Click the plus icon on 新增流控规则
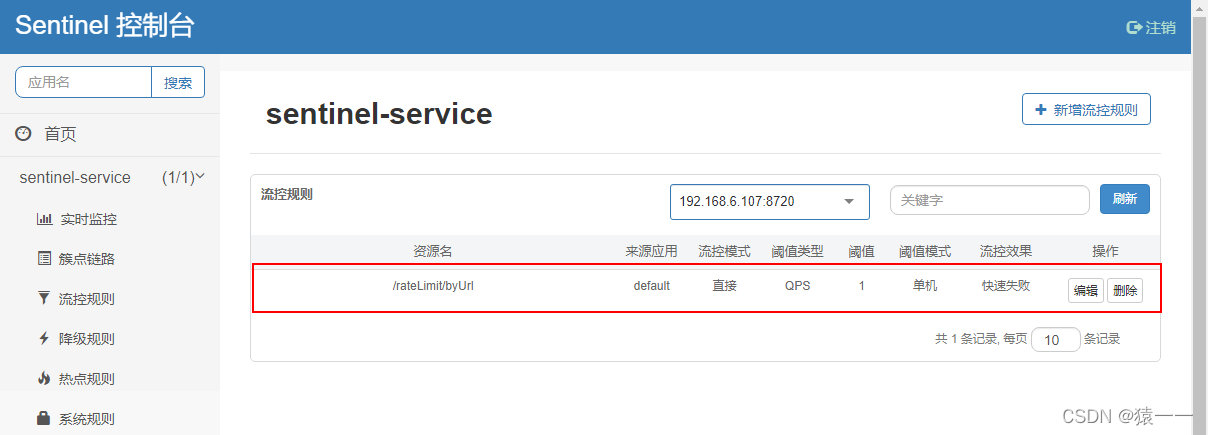 coord(1041,110)
